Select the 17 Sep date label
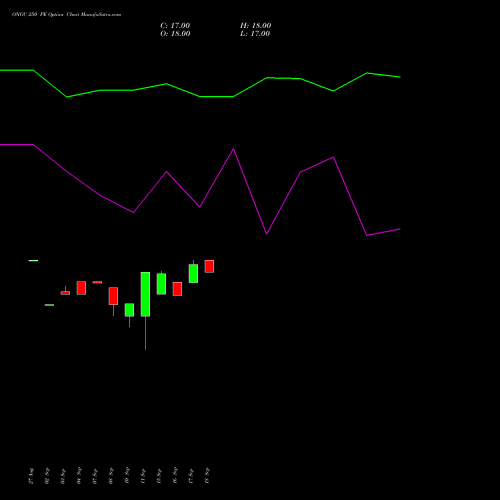500x500 pixels. 191,476
